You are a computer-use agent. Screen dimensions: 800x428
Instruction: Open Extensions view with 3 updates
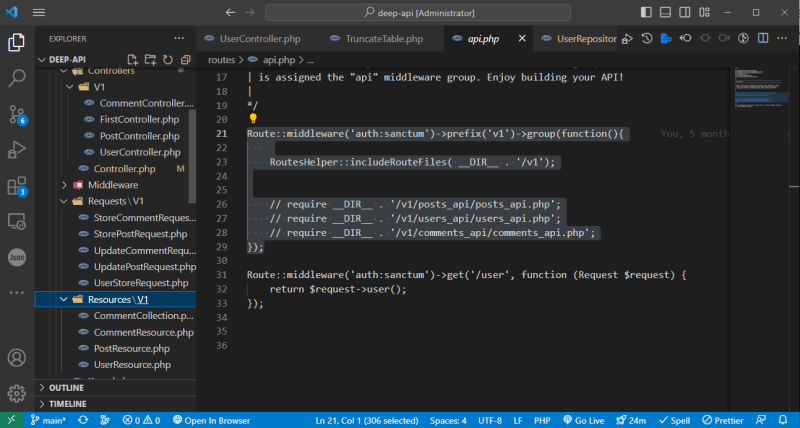click(x=17, y=186)
